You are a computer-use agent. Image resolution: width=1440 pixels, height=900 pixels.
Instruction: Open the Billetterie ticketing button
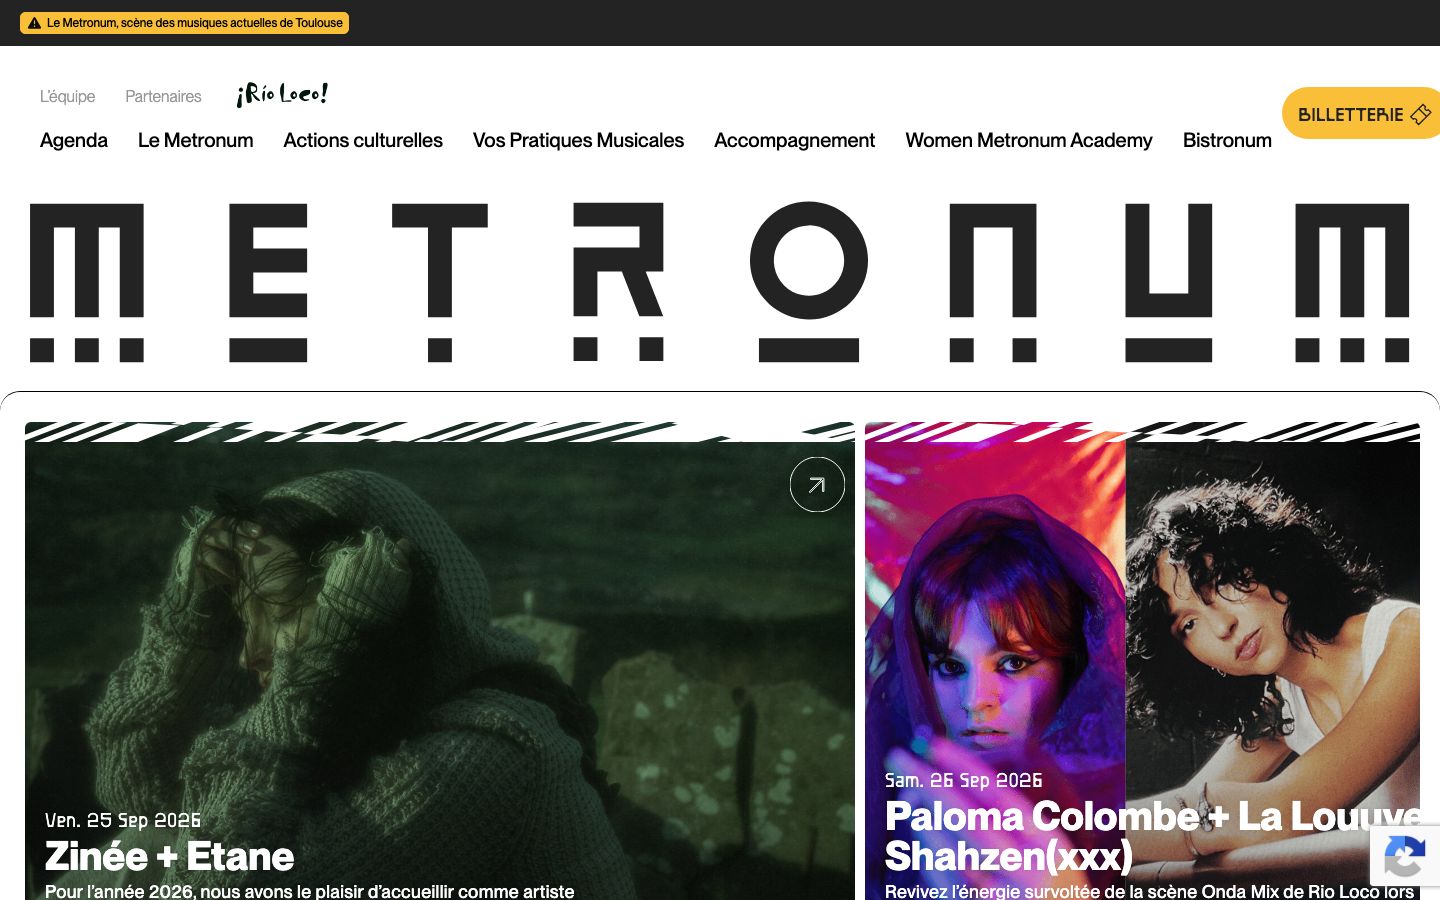coord(1361,114)
